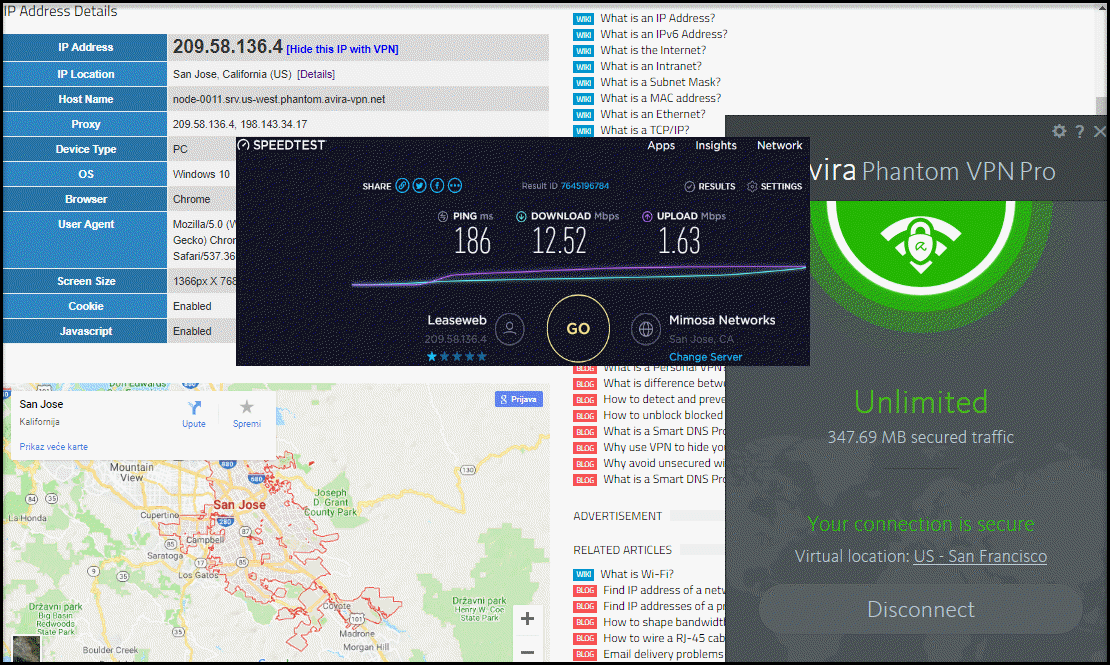Click Change Server link

tap(705, 357)
